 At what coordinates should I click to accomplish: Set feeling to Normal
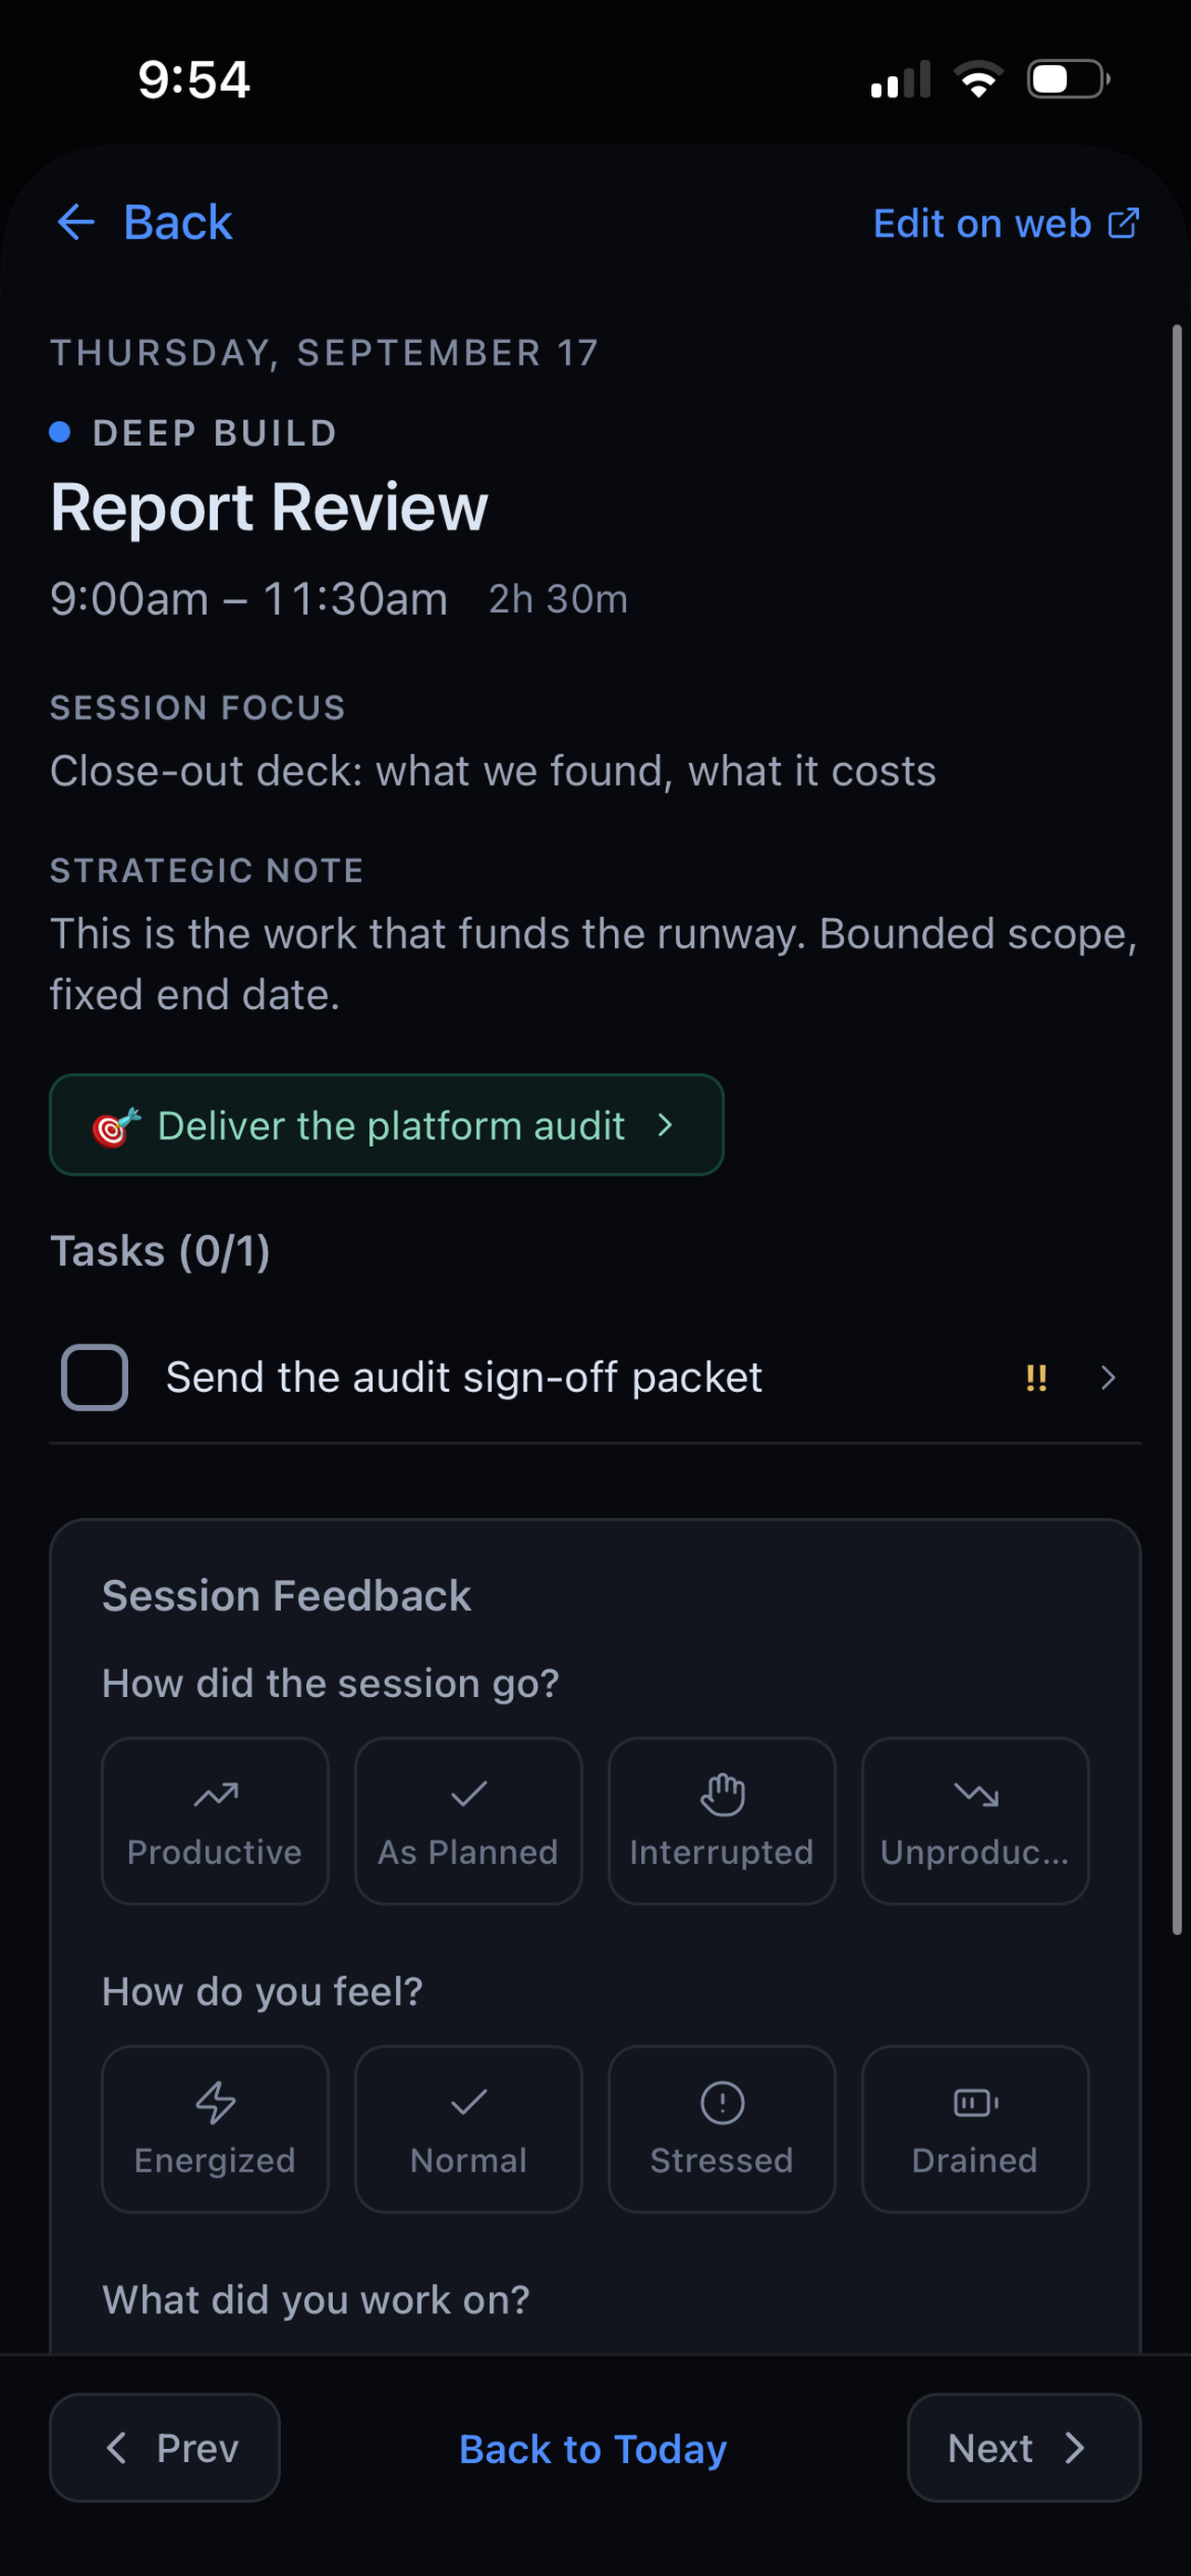(x=468, y=2128)
